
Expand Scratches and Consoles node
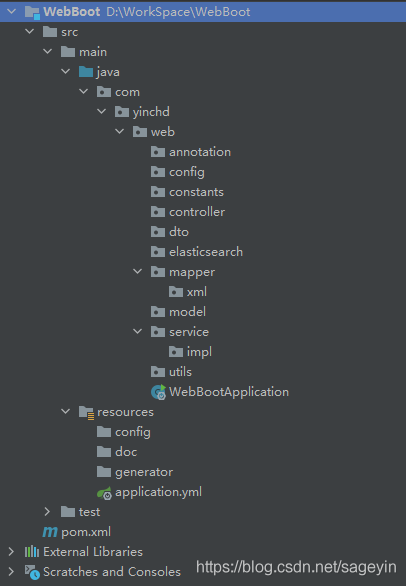pyautogui.click(x=11, y=572)
